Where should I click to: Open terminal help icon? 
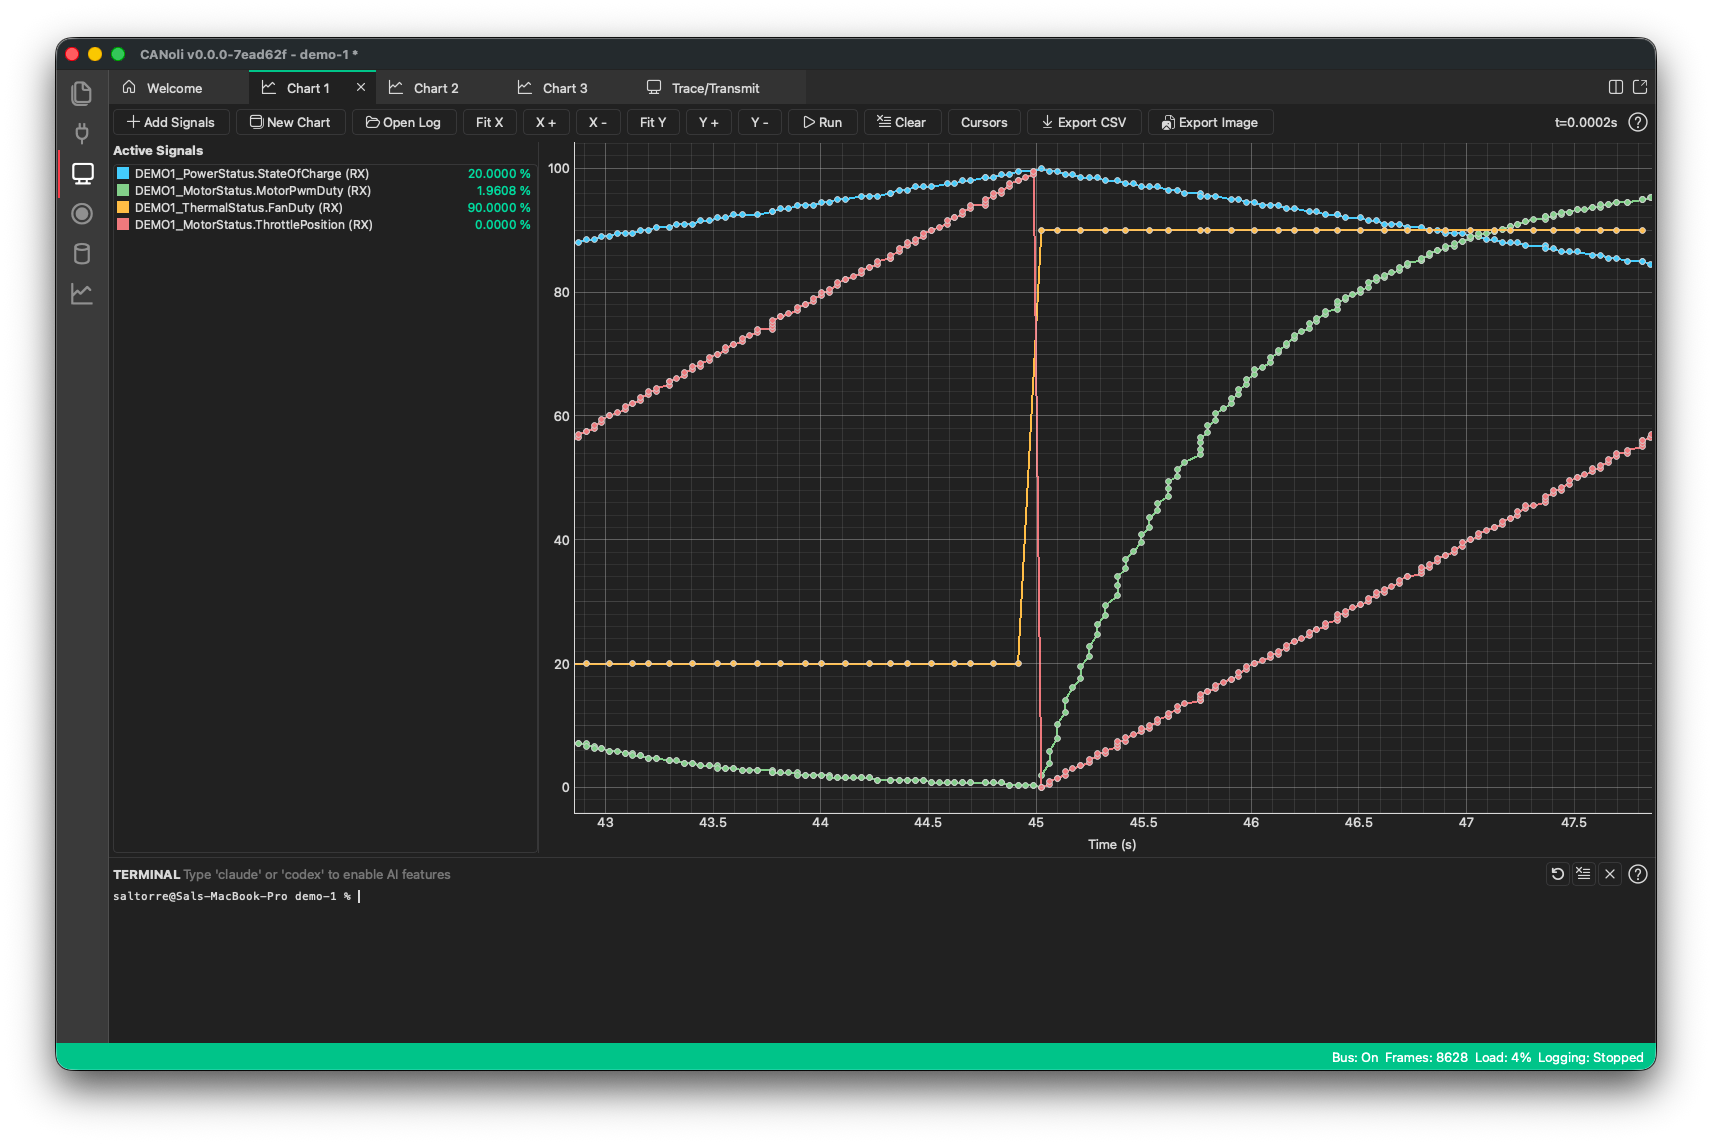pyautogui.click(x=1638, y=874)
